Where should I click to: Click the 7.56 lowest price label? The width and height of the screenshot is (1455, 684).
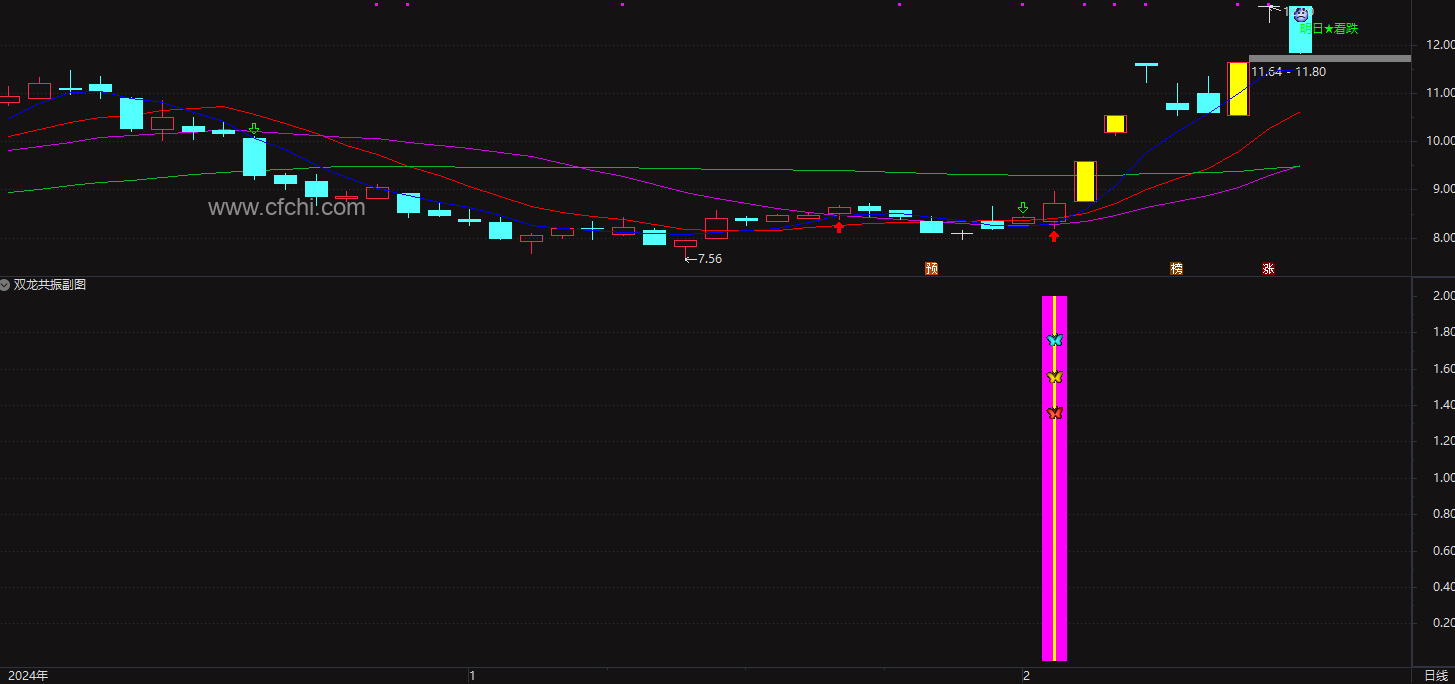703,259
